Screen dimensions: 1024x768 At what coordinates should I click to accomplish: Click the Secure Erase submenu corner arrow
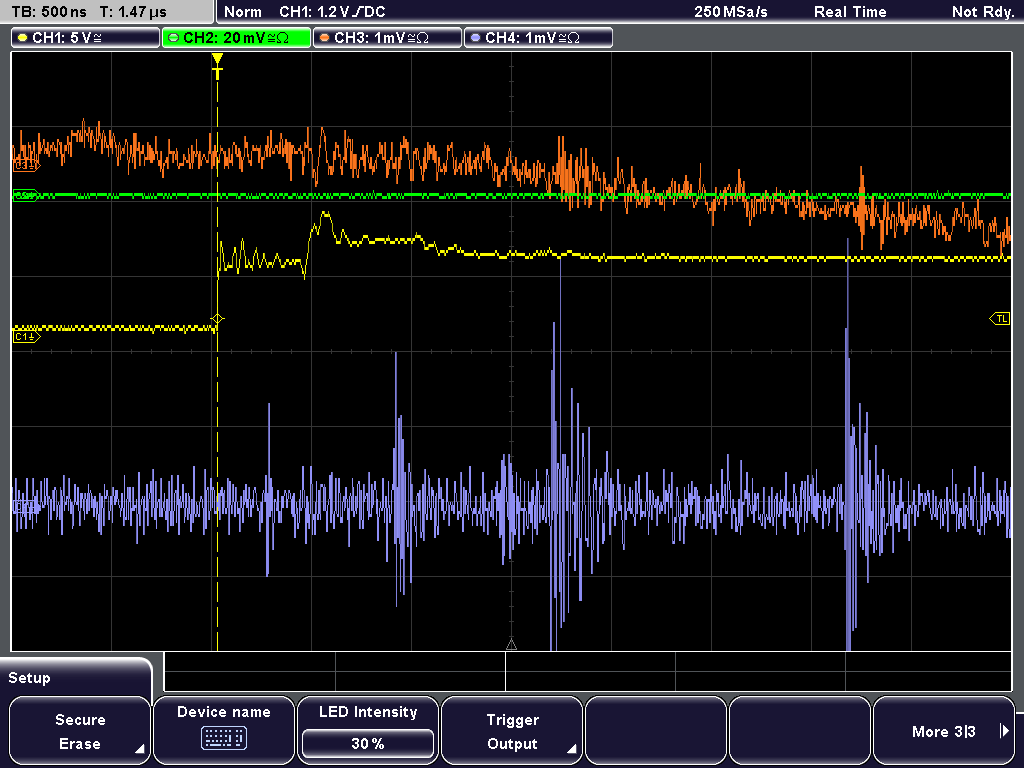[139, 749]
